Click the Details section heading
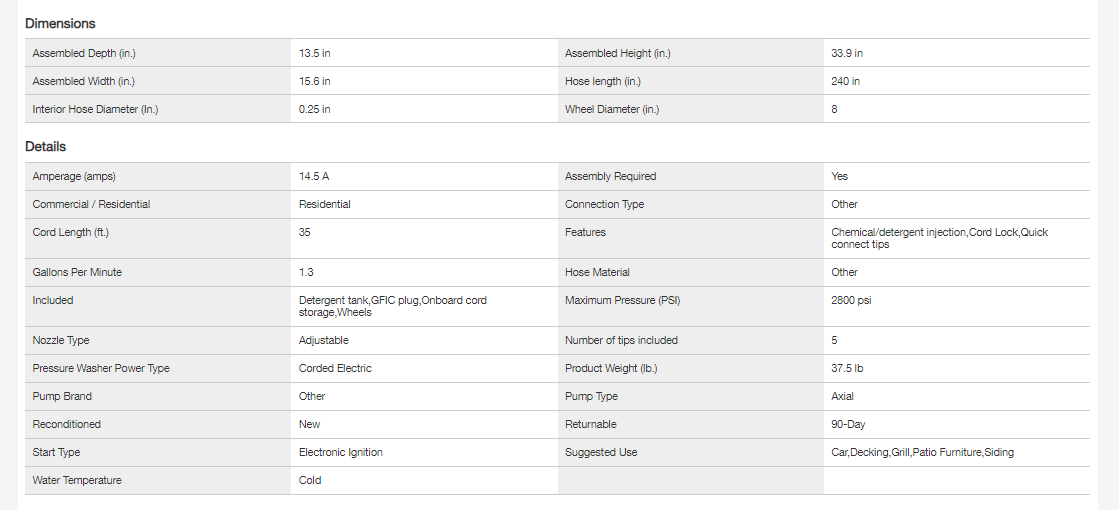 pos(46,147)
